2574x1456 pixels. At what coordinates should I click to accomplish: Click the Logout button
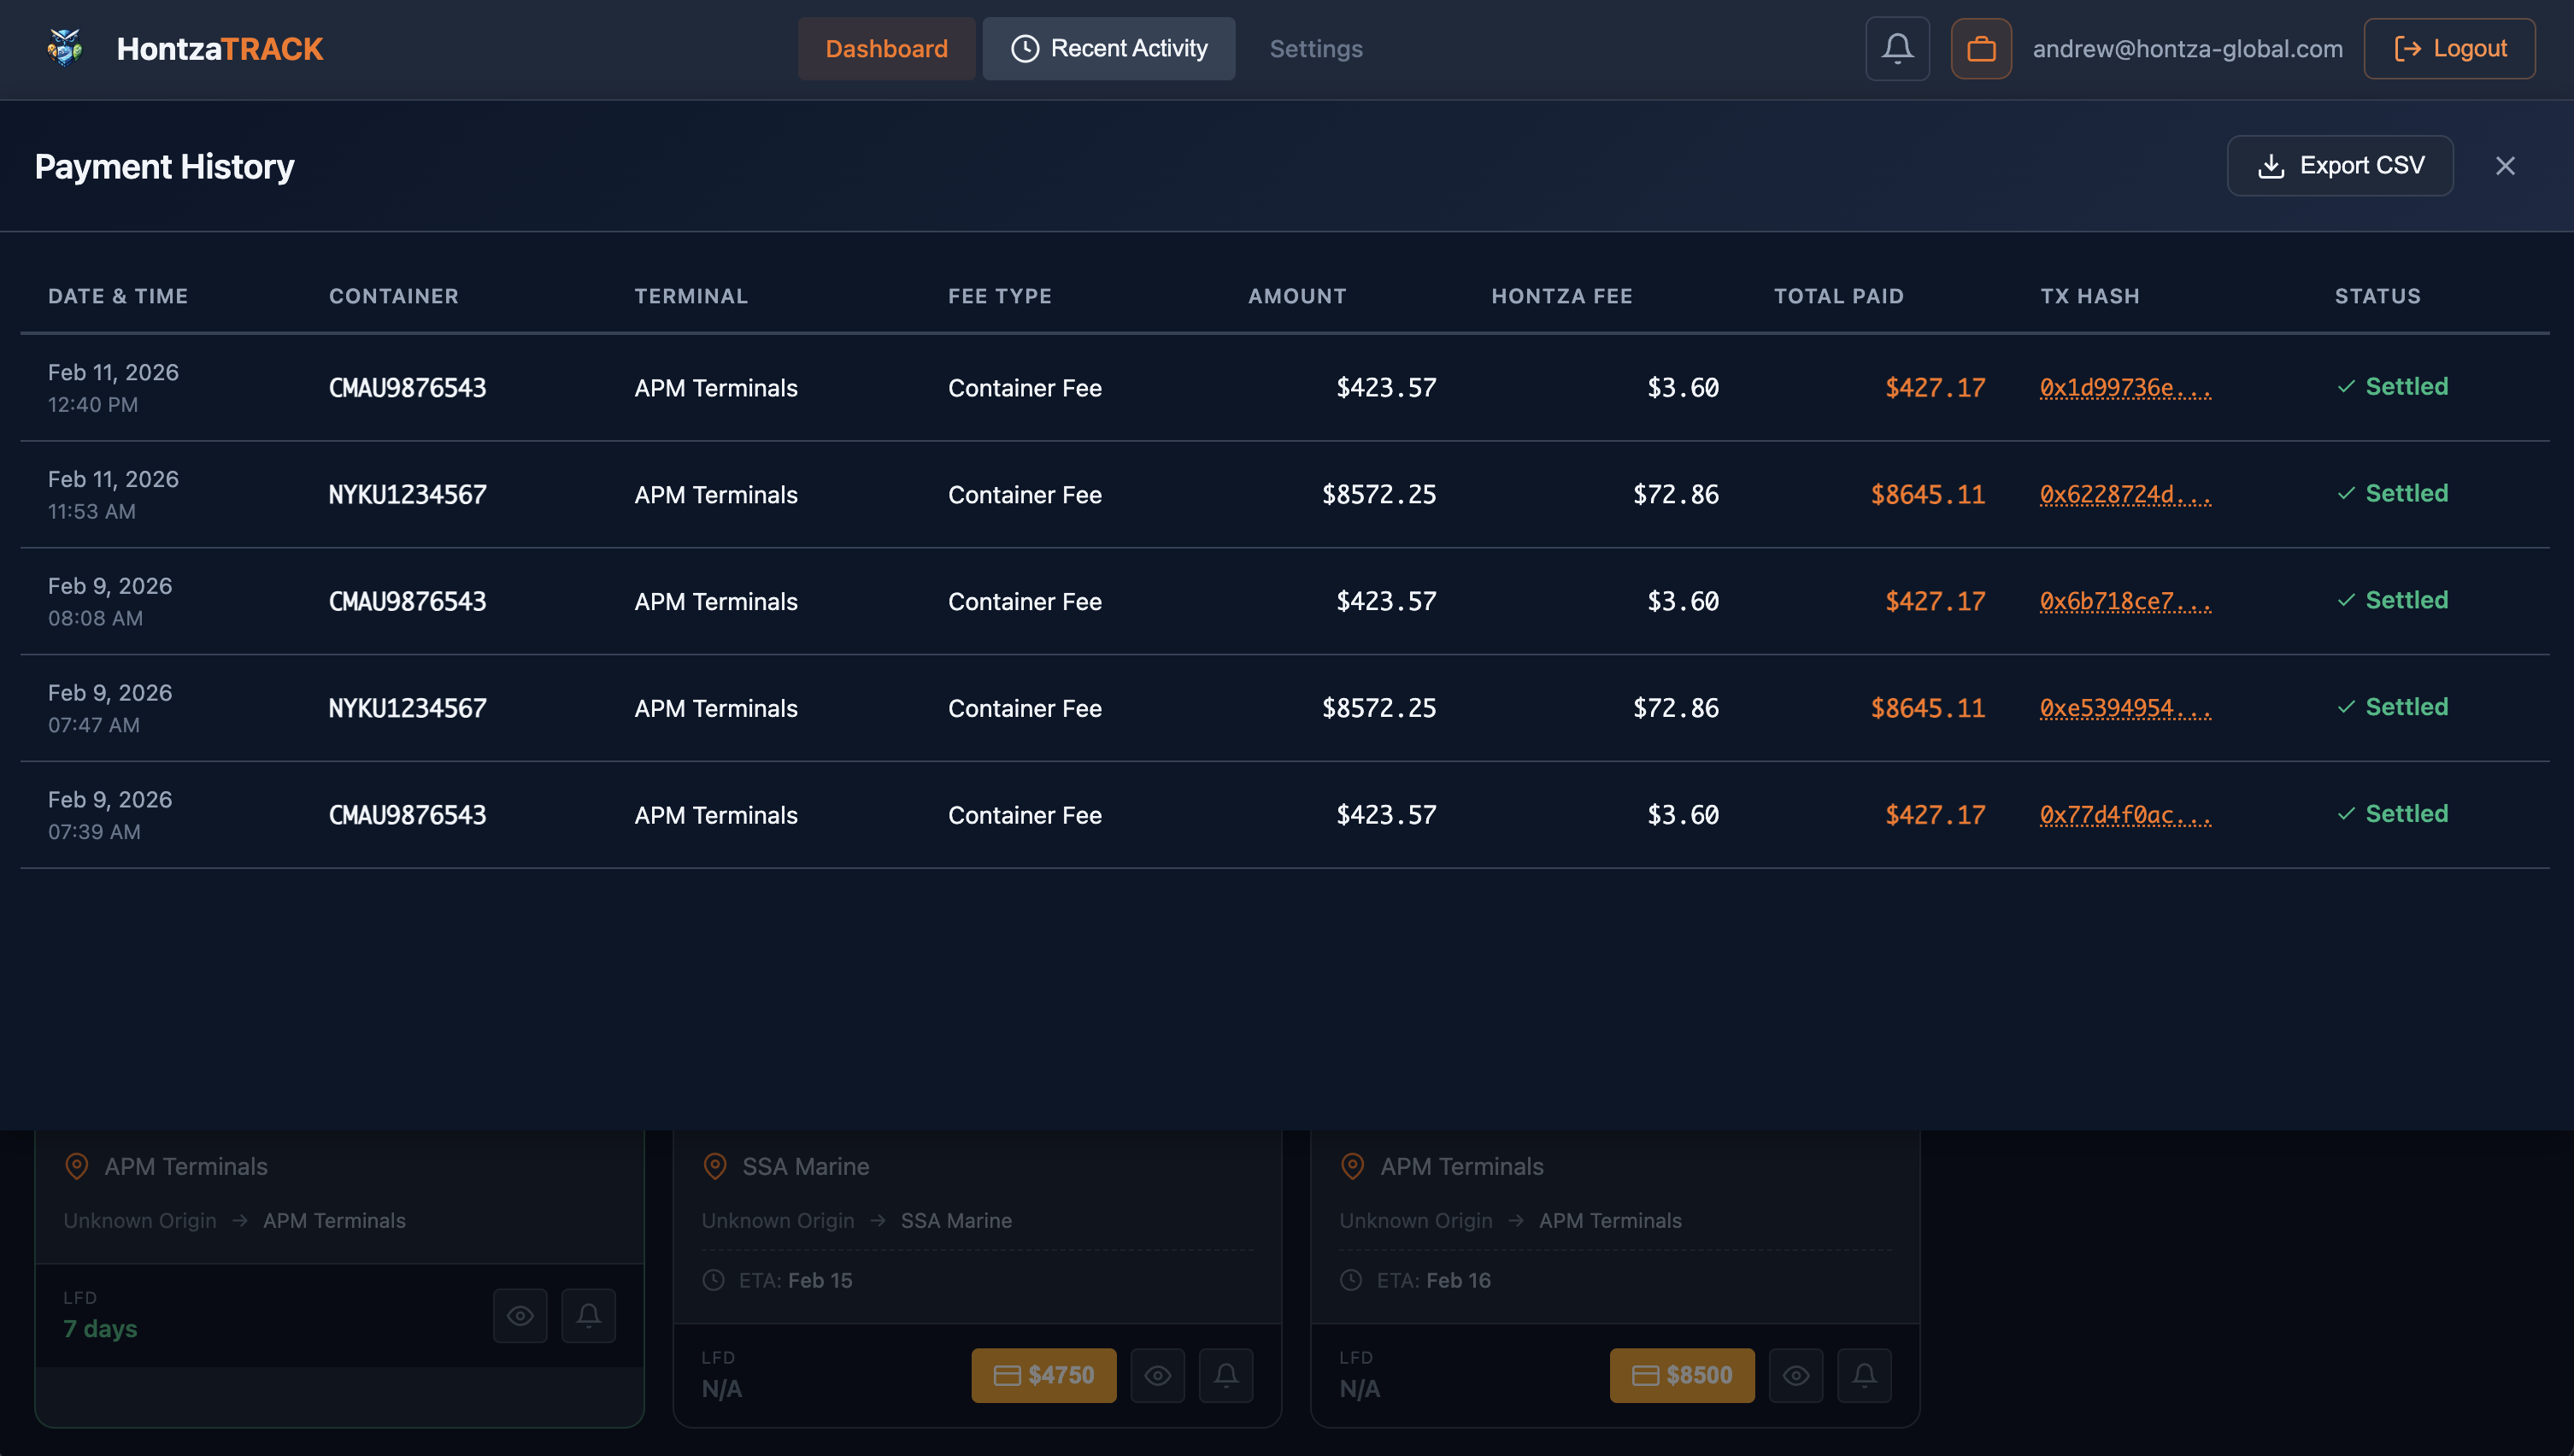click(x=2449, y=47)
